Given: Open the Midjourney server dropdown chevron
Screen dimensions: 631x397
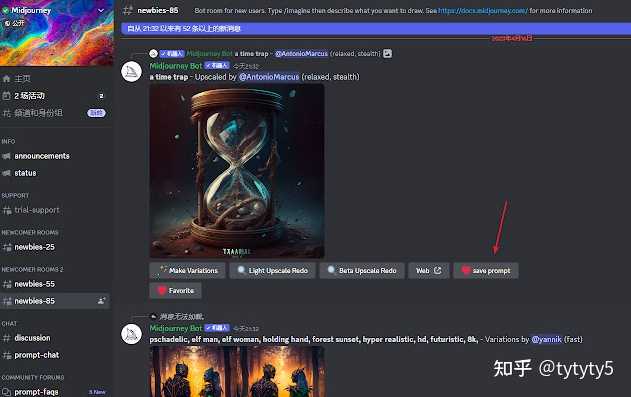Looking at the screenshot, I should tap(101, 10).
